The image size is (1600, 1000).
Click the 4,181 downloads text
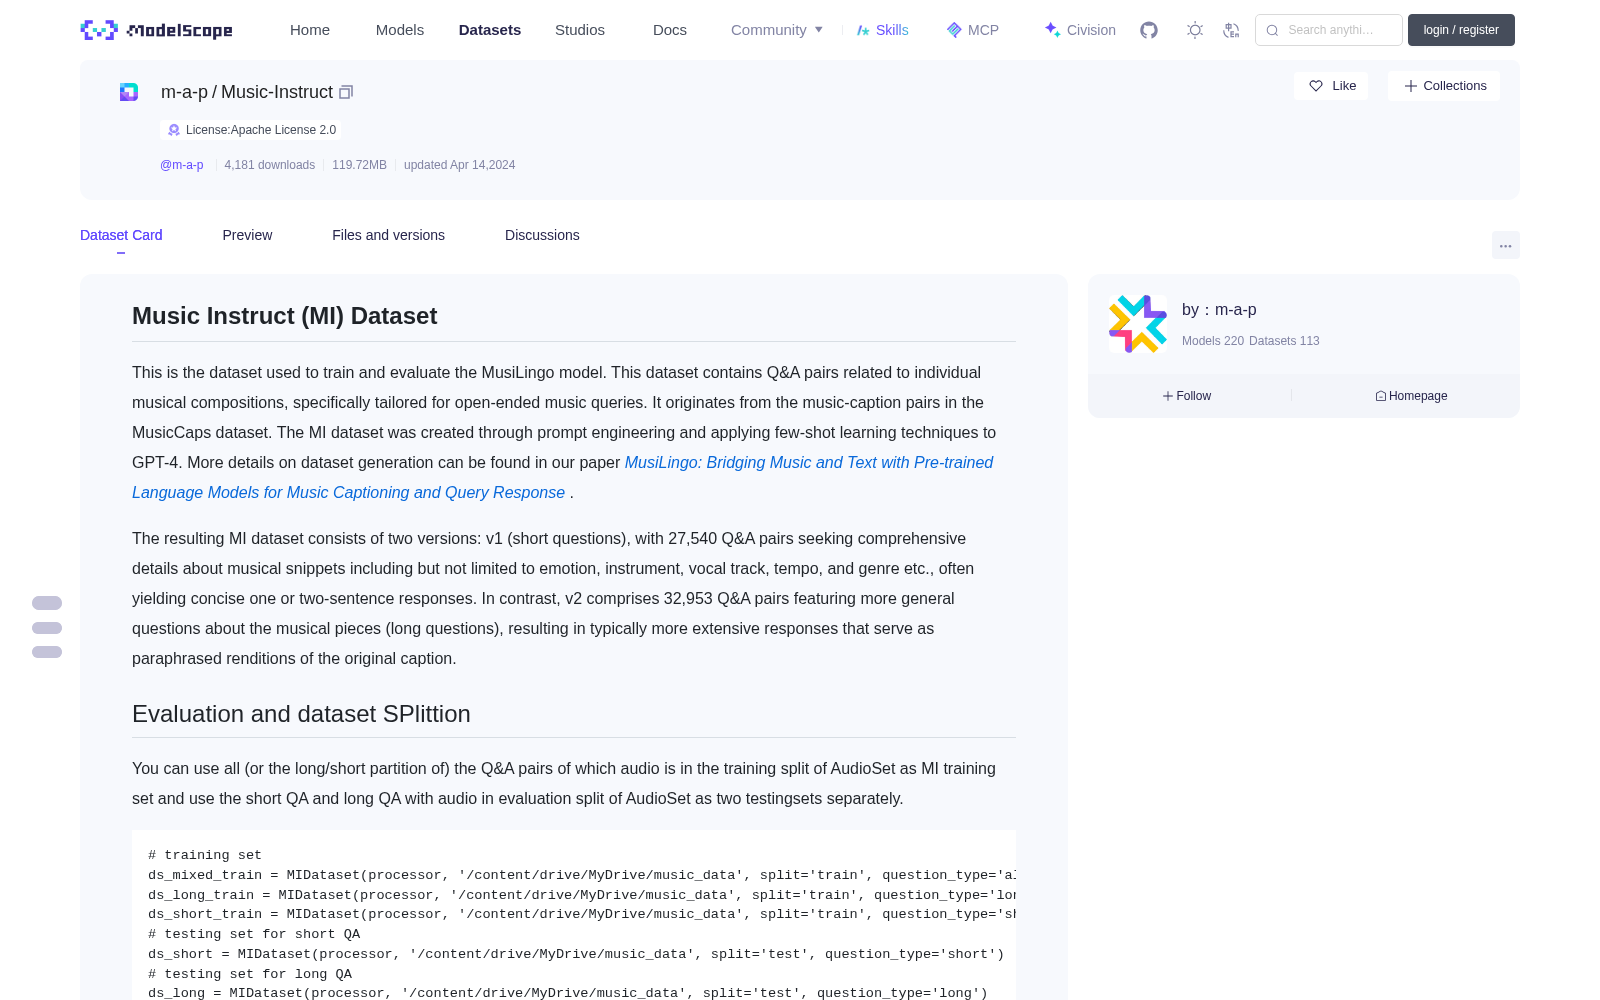(270, 165)
